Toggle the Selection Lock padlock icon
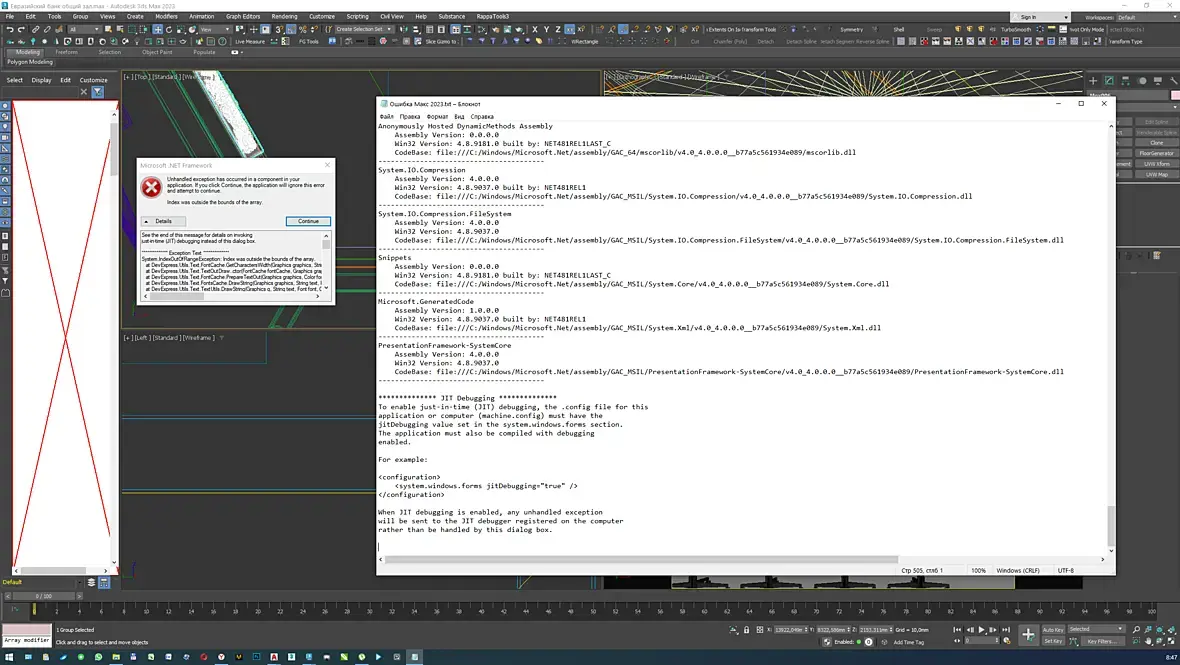1180x665 pixels. click(747, 630)
